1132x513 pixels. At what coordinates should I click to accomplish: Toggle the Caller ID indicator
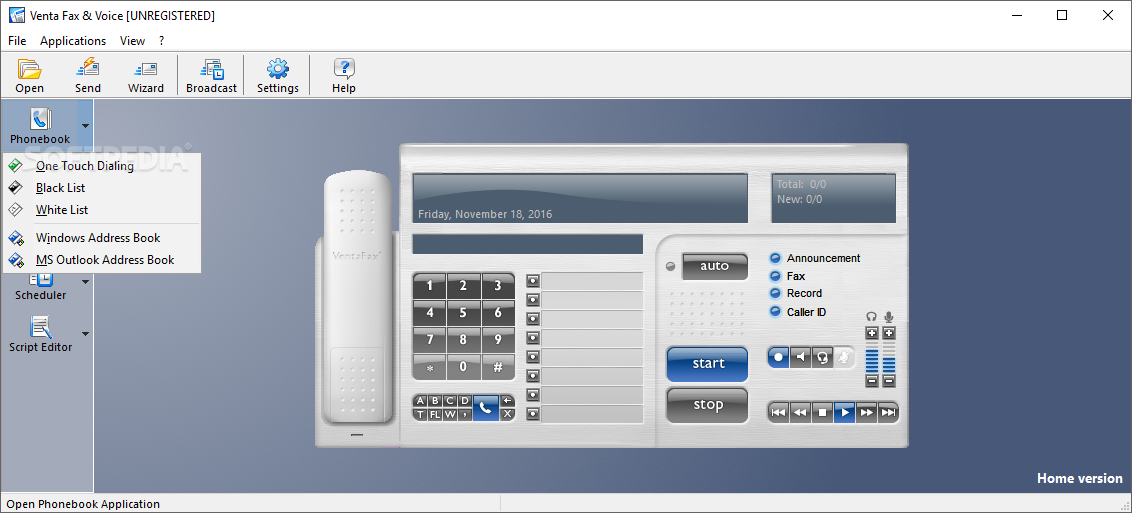point(775,312)
